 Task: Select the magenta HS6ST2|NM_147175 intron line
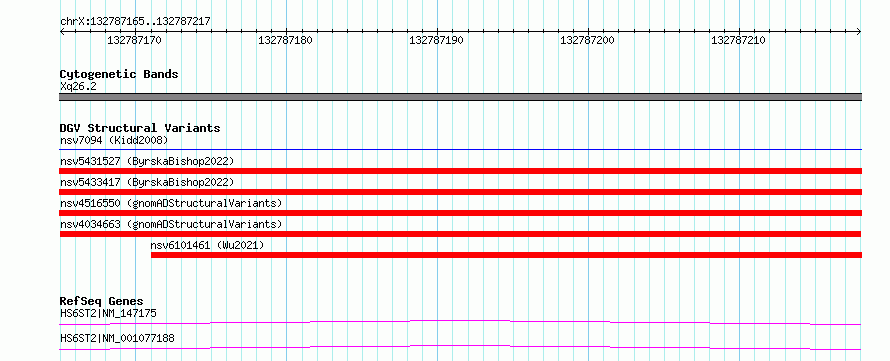460,322
